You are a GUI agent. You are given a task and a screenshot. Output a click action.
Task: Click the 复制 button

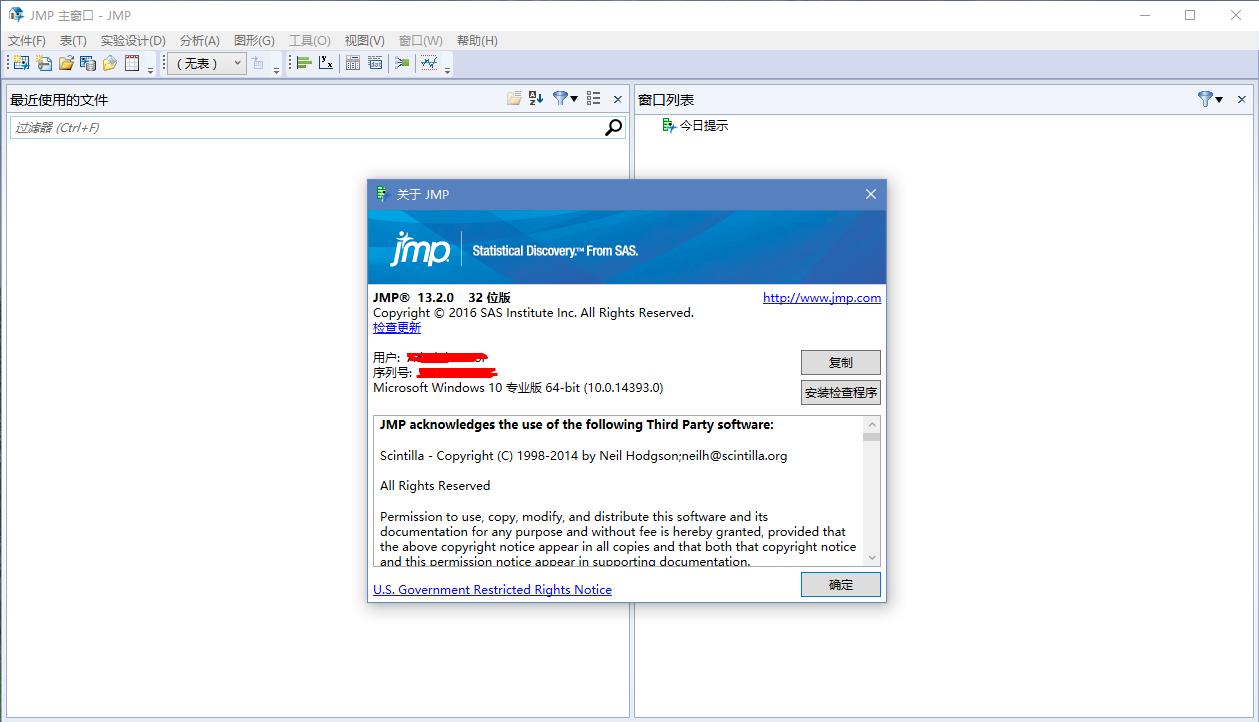[x=841, y=362]
